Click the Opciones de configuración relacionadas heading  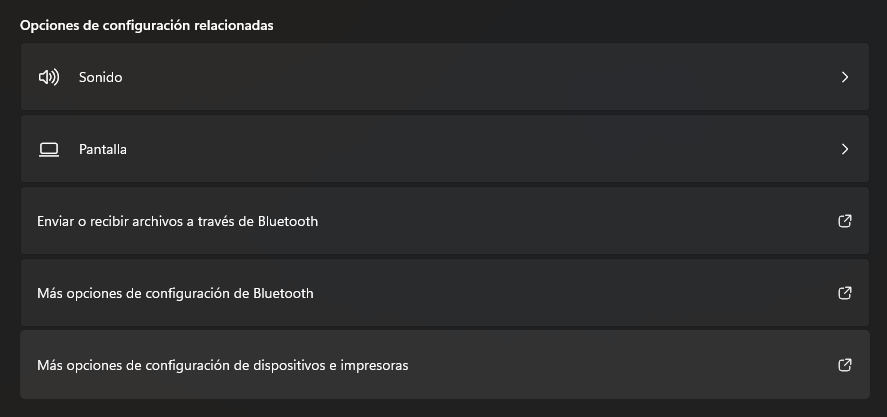click(147, 25)
